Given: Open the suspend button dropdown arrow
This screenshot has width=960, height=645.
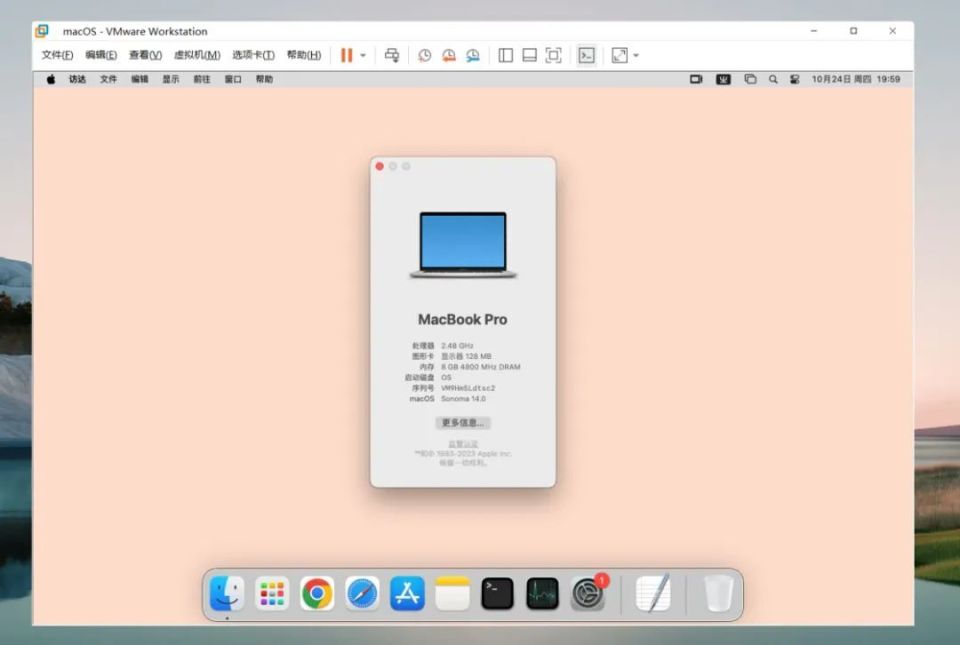Looking at the screenshot, I should click(361, 55).
